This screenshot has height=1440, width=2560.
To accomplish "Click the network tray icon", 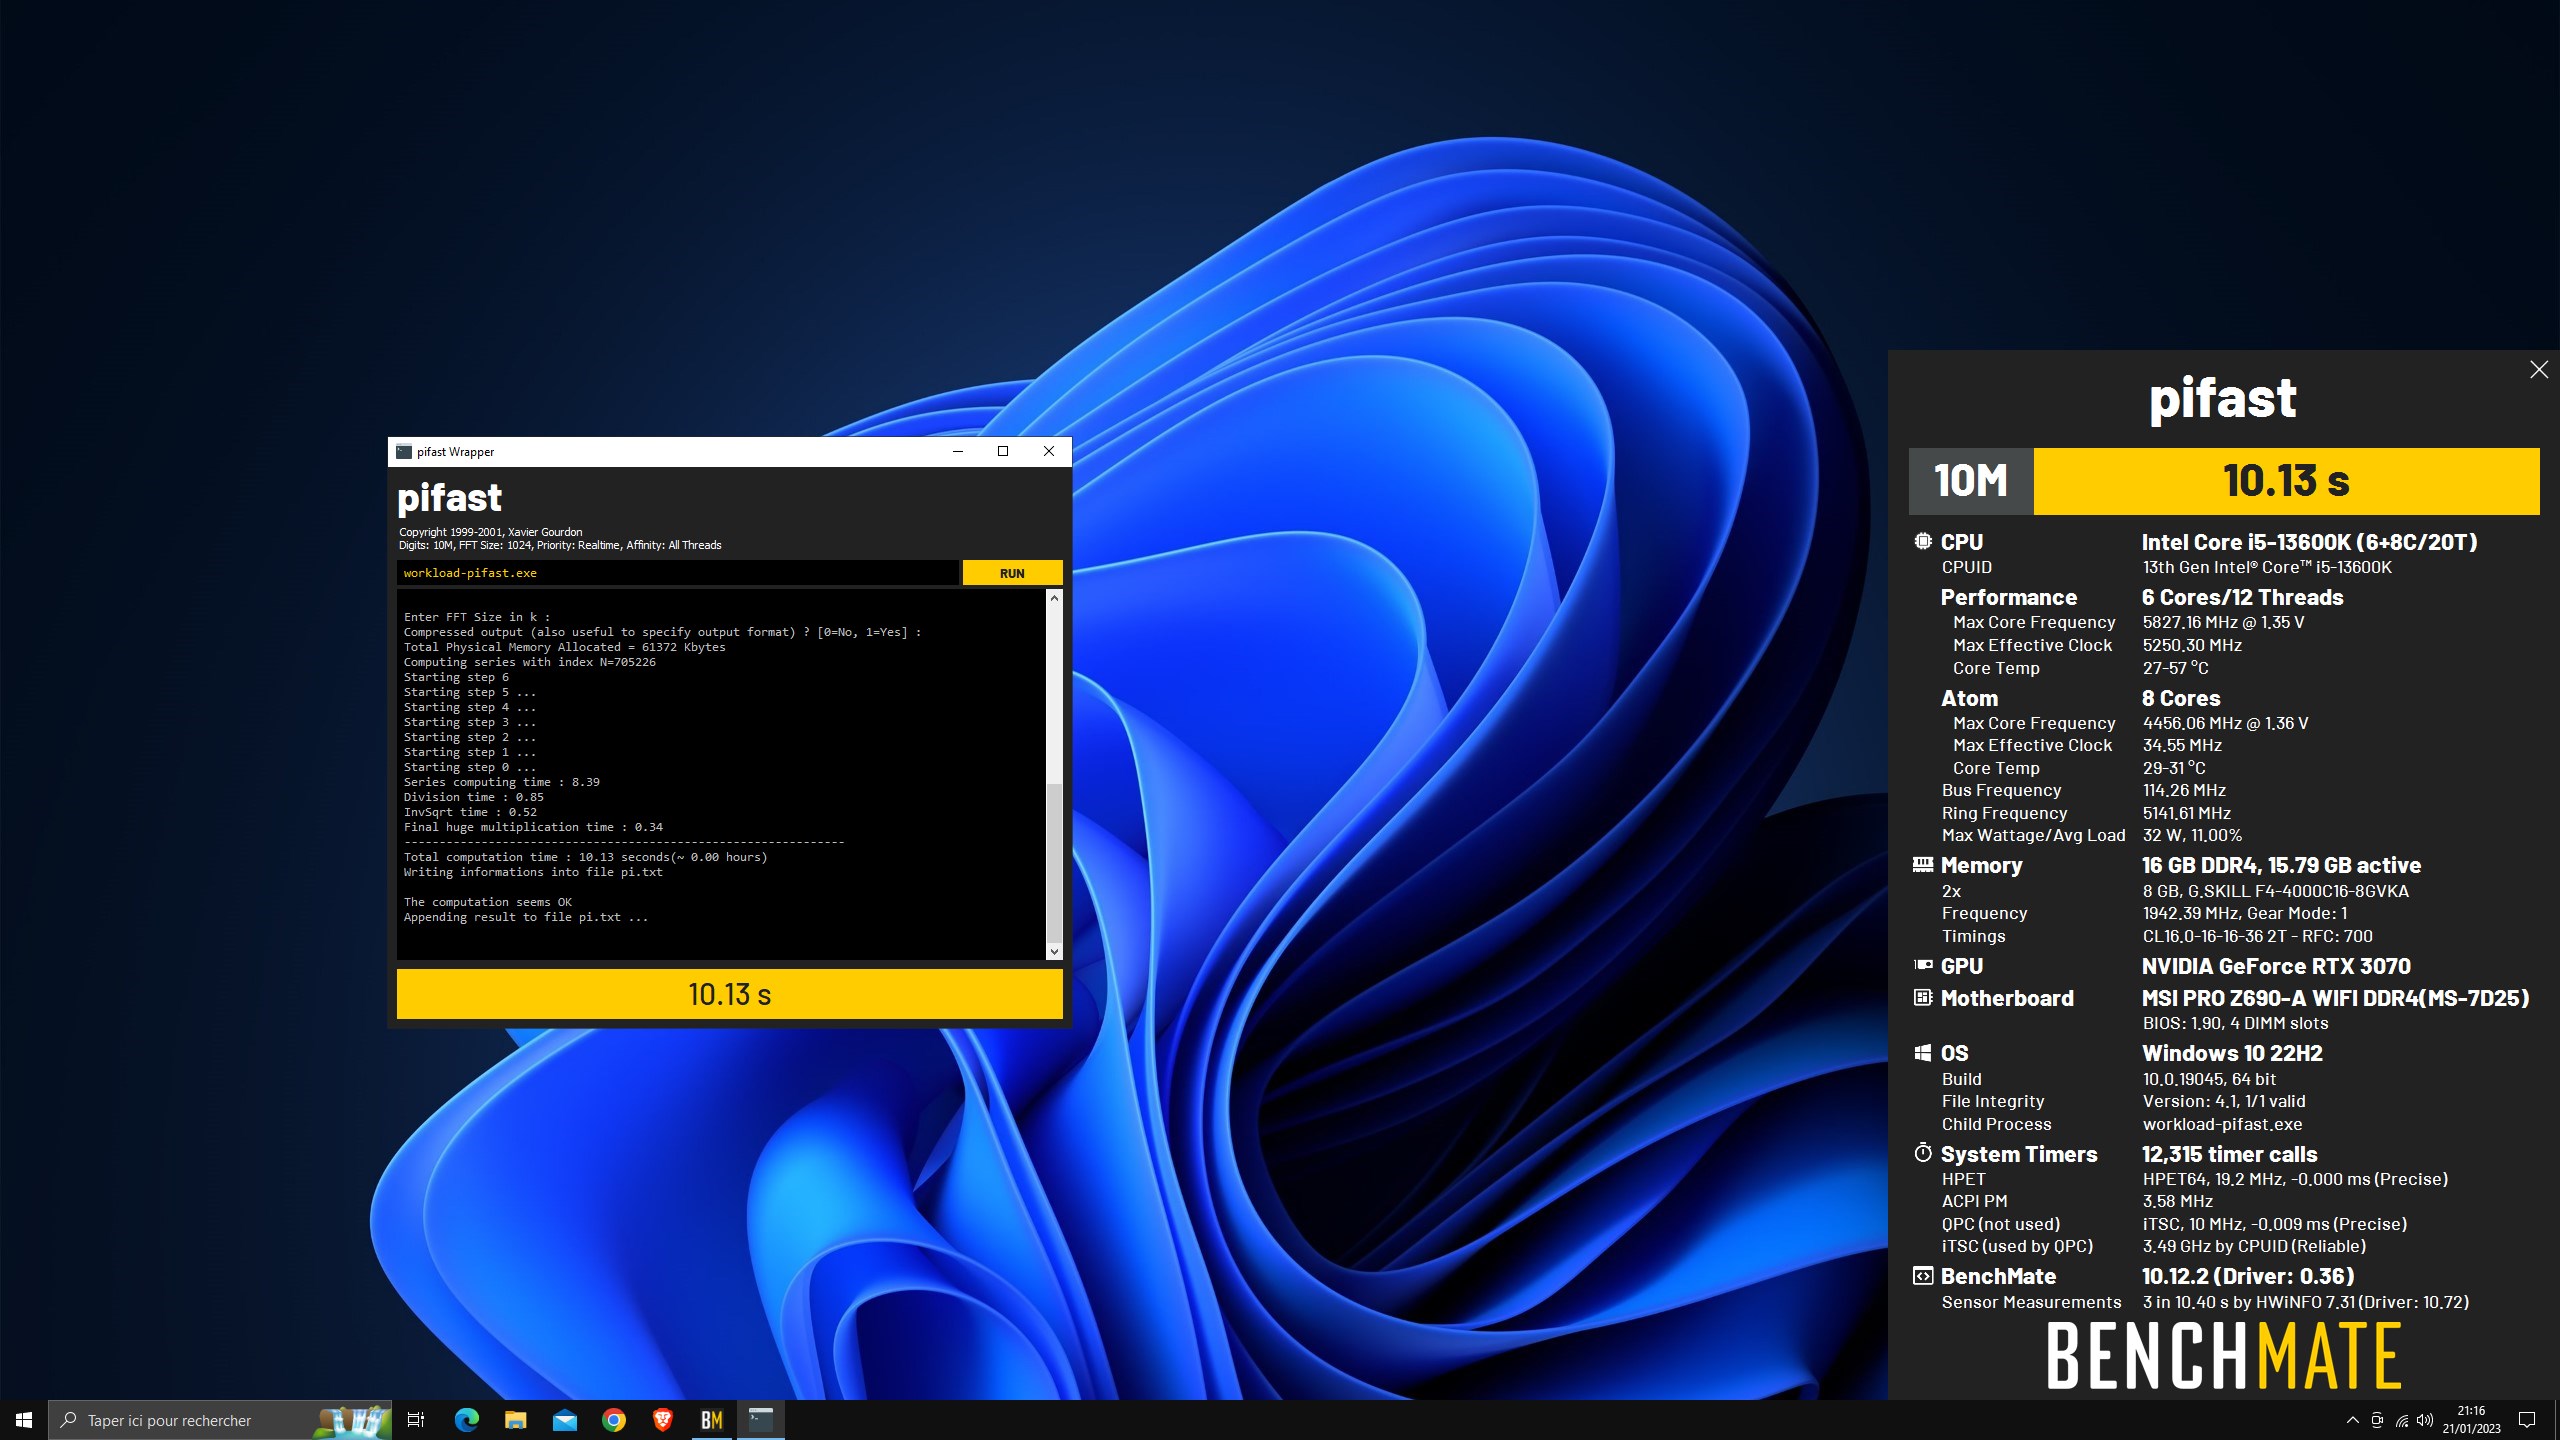I will pos(2402,1421).
